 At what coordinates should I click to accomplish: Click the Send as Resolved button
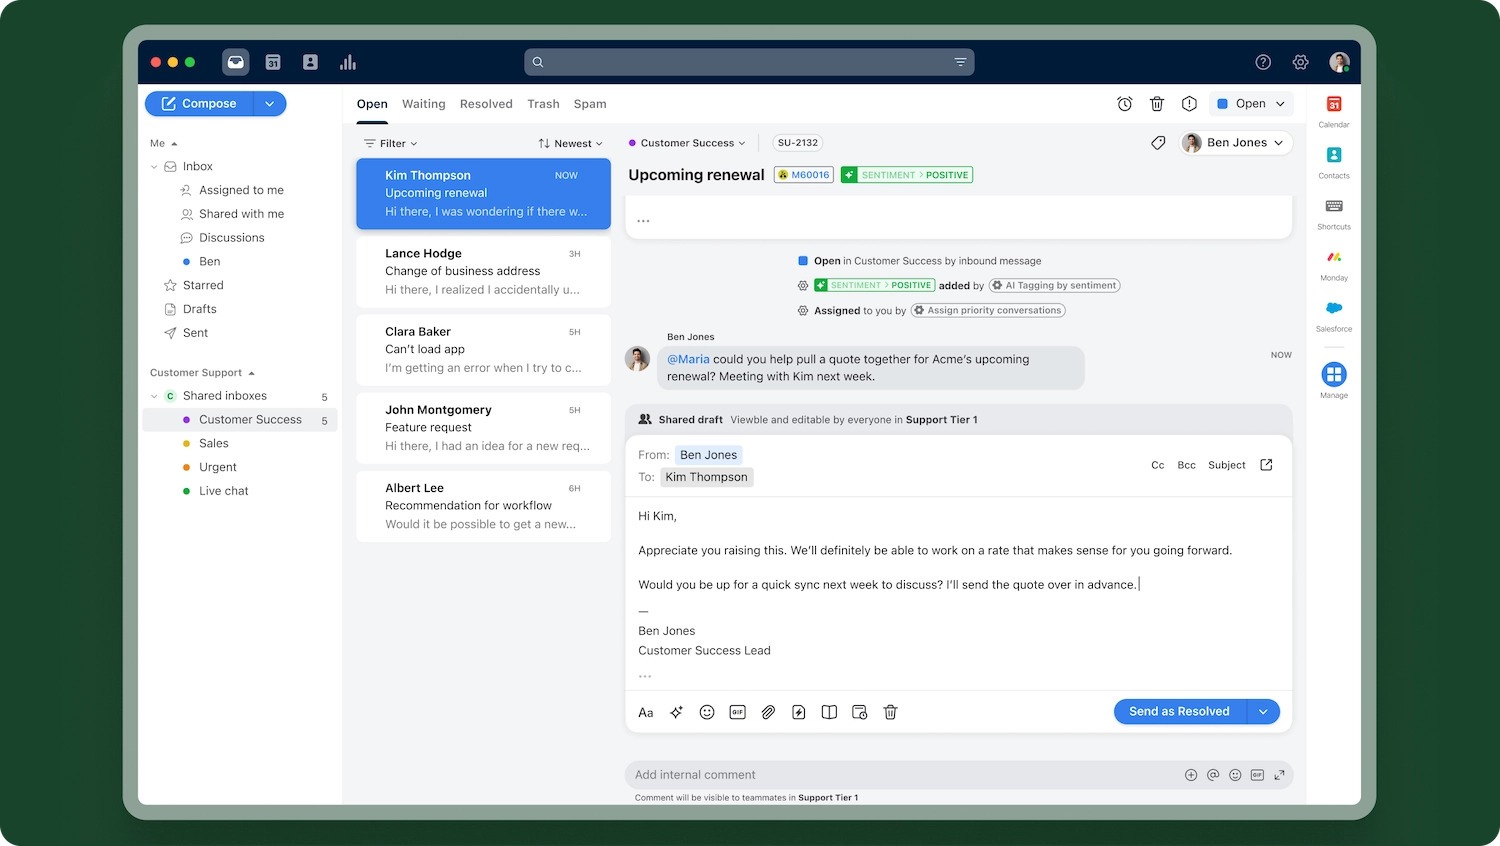point(1180,712)
